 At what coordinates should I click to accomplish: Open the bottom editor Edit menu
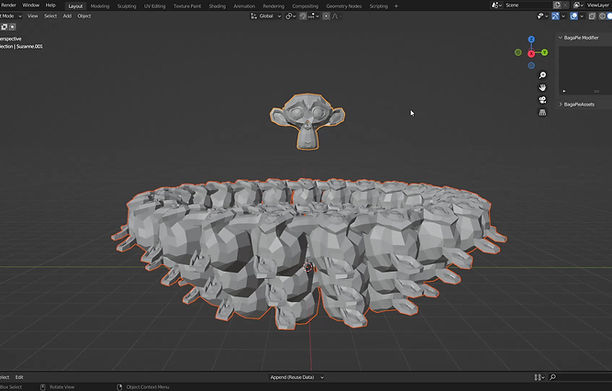point(19,377)
